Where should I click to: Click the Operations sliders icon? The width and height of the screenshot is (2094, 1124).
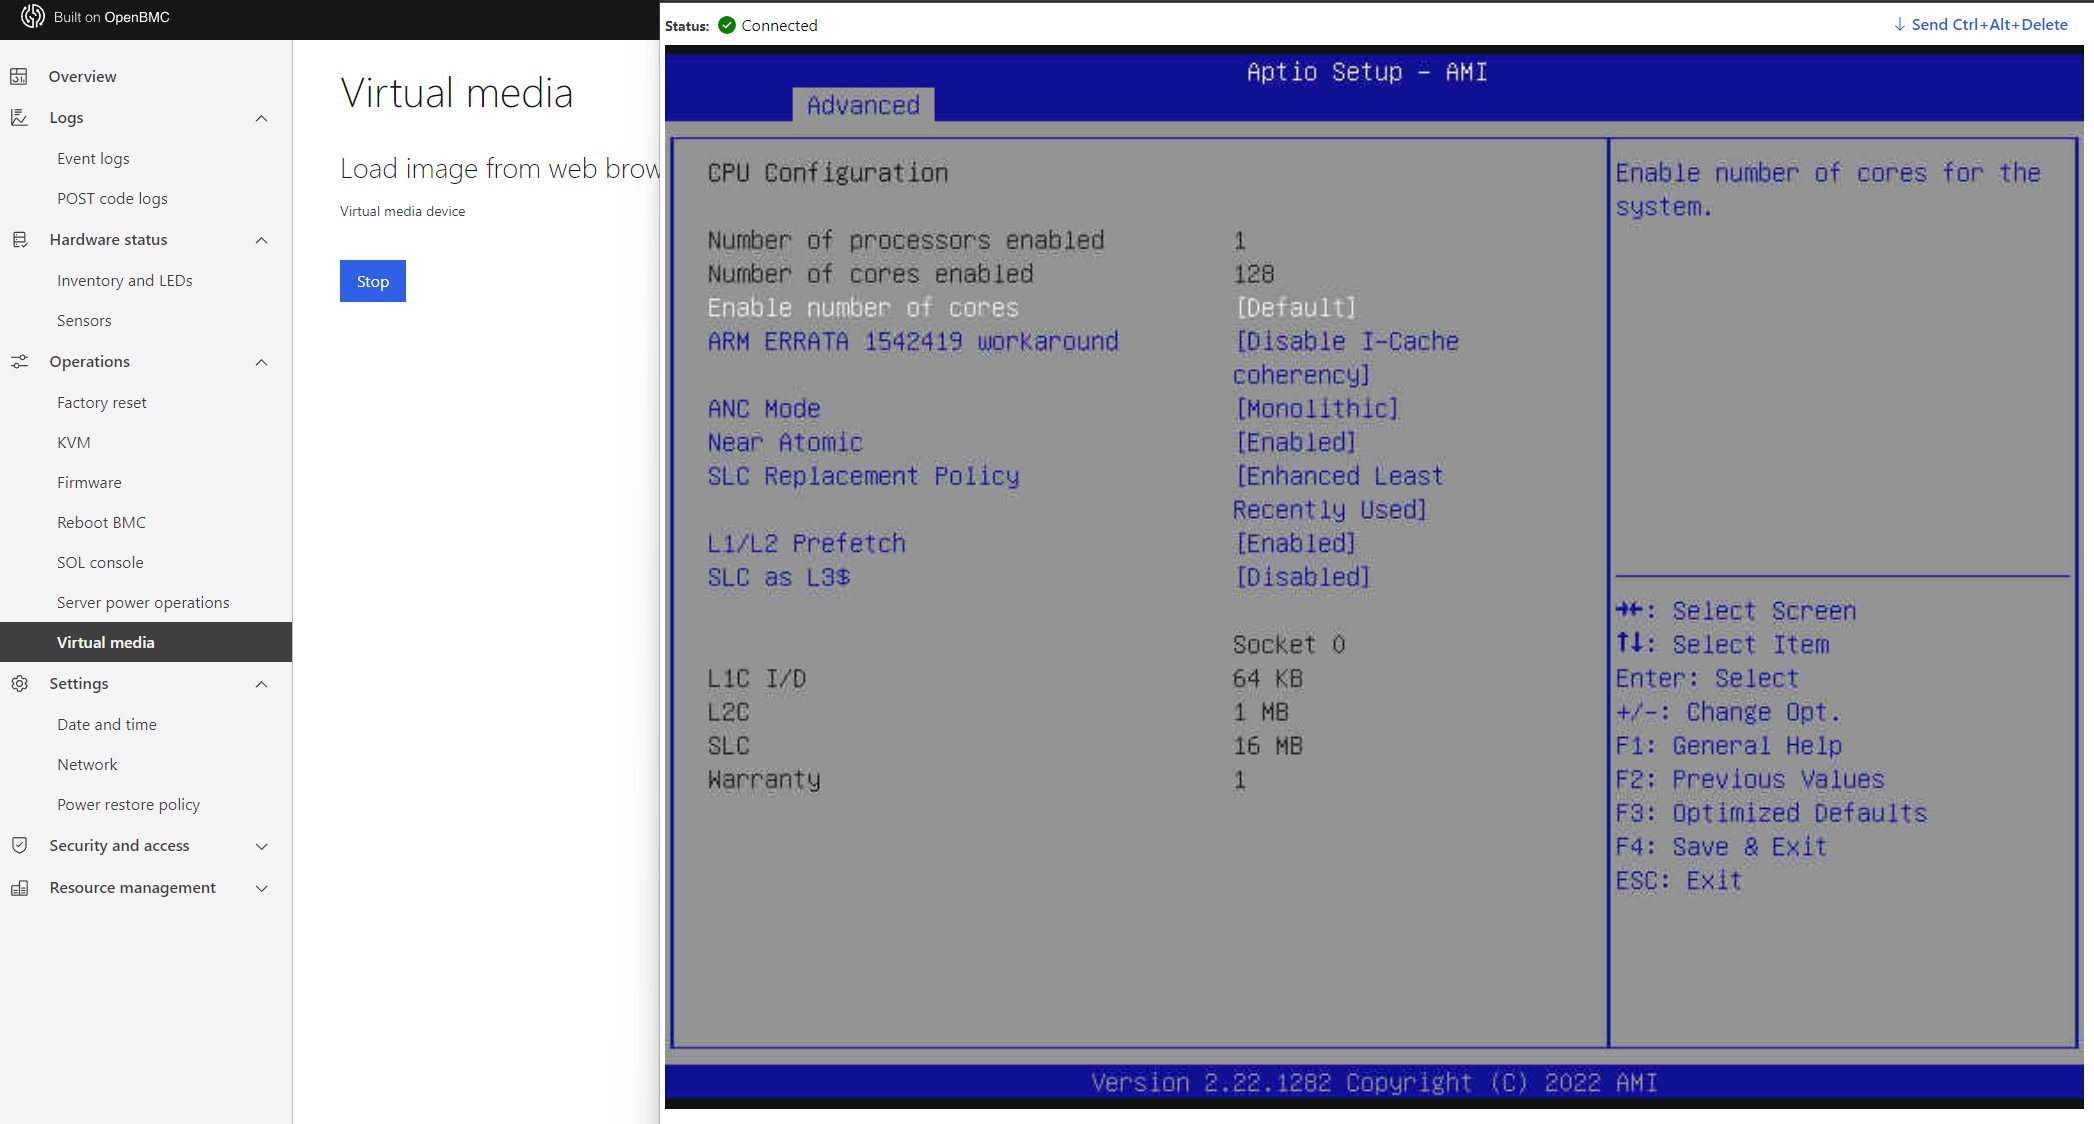[19, 361]
